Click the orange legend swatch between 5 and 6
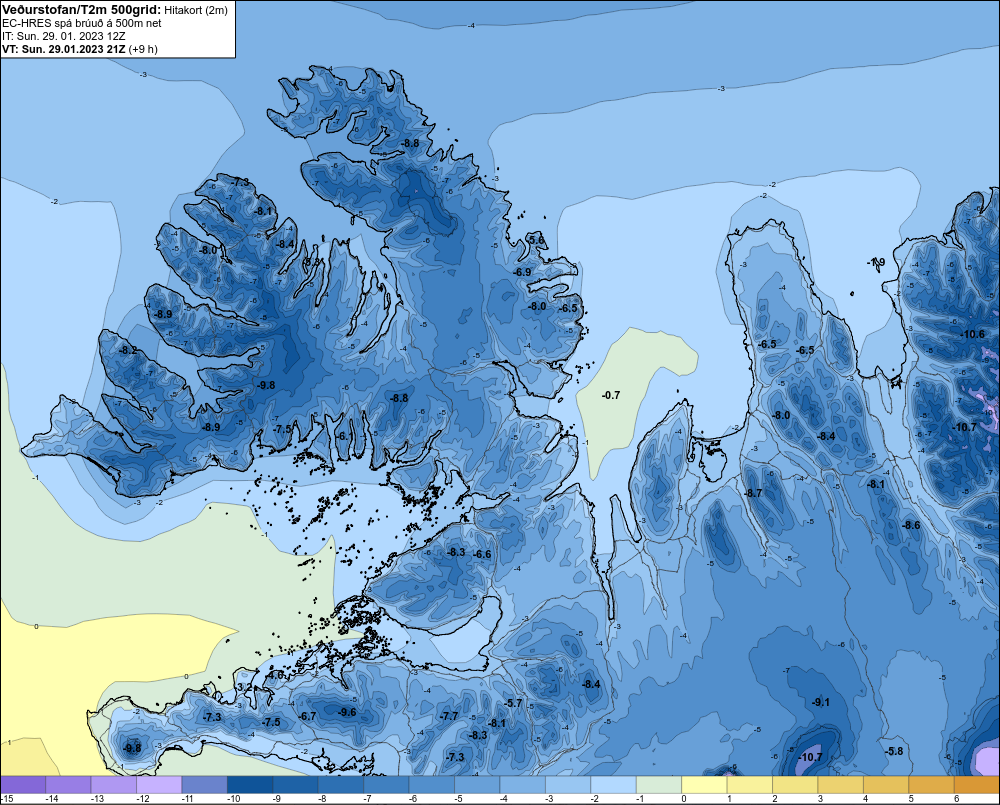This screenshot has height=805, width=1000. [932, 785]
